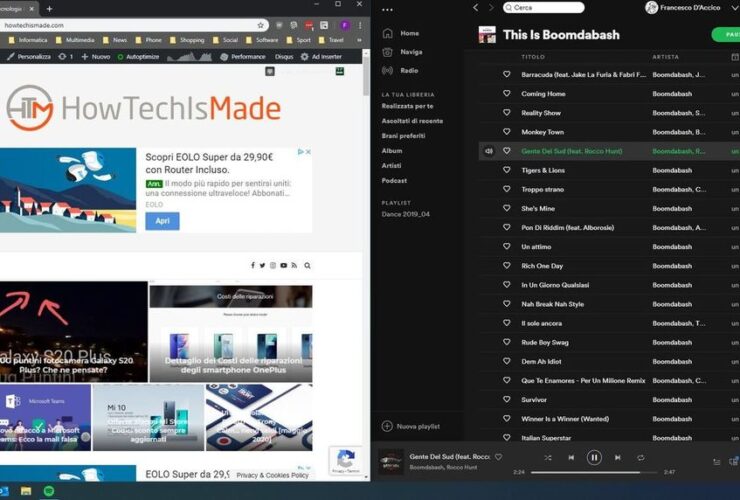740x500 pixels.
Task: Like the song Coming Home
Action: pyautogui.click(x=506, y=93)
